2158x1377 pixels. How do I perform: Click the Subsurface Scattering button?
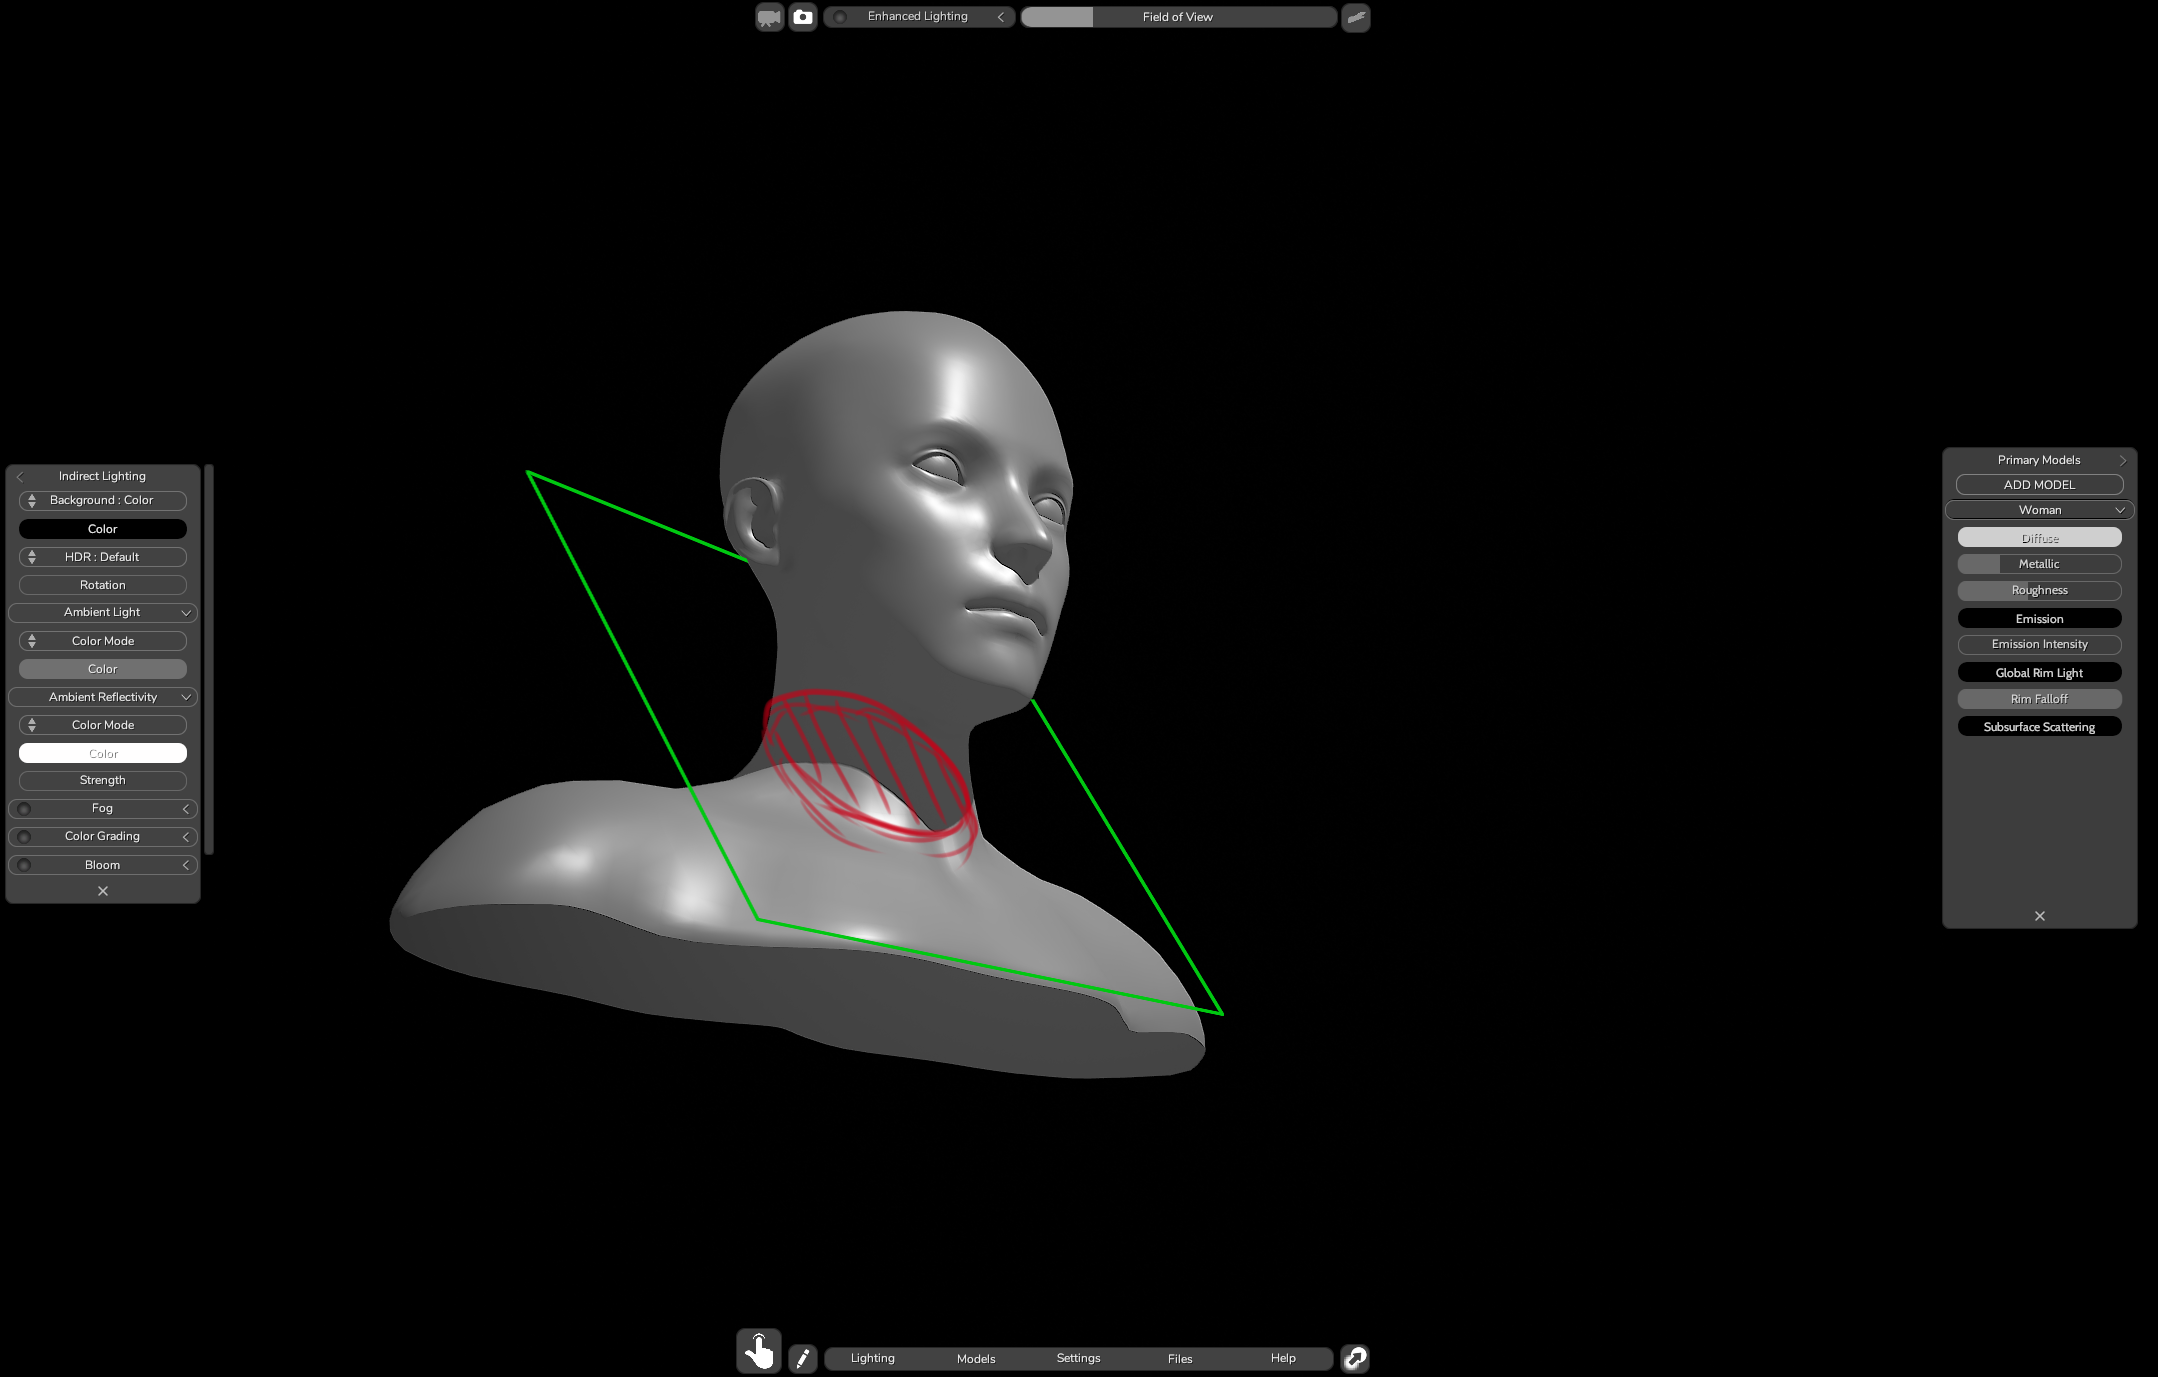point(2039,727)
